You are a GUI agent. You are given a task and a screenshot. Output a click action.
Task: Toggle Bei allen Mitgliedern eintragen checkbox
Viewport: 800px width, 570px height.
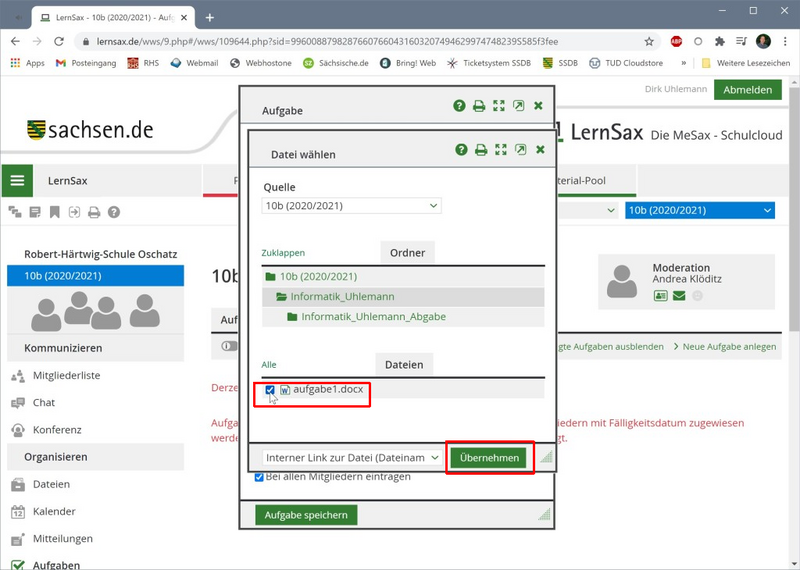(x=261, y=477)
